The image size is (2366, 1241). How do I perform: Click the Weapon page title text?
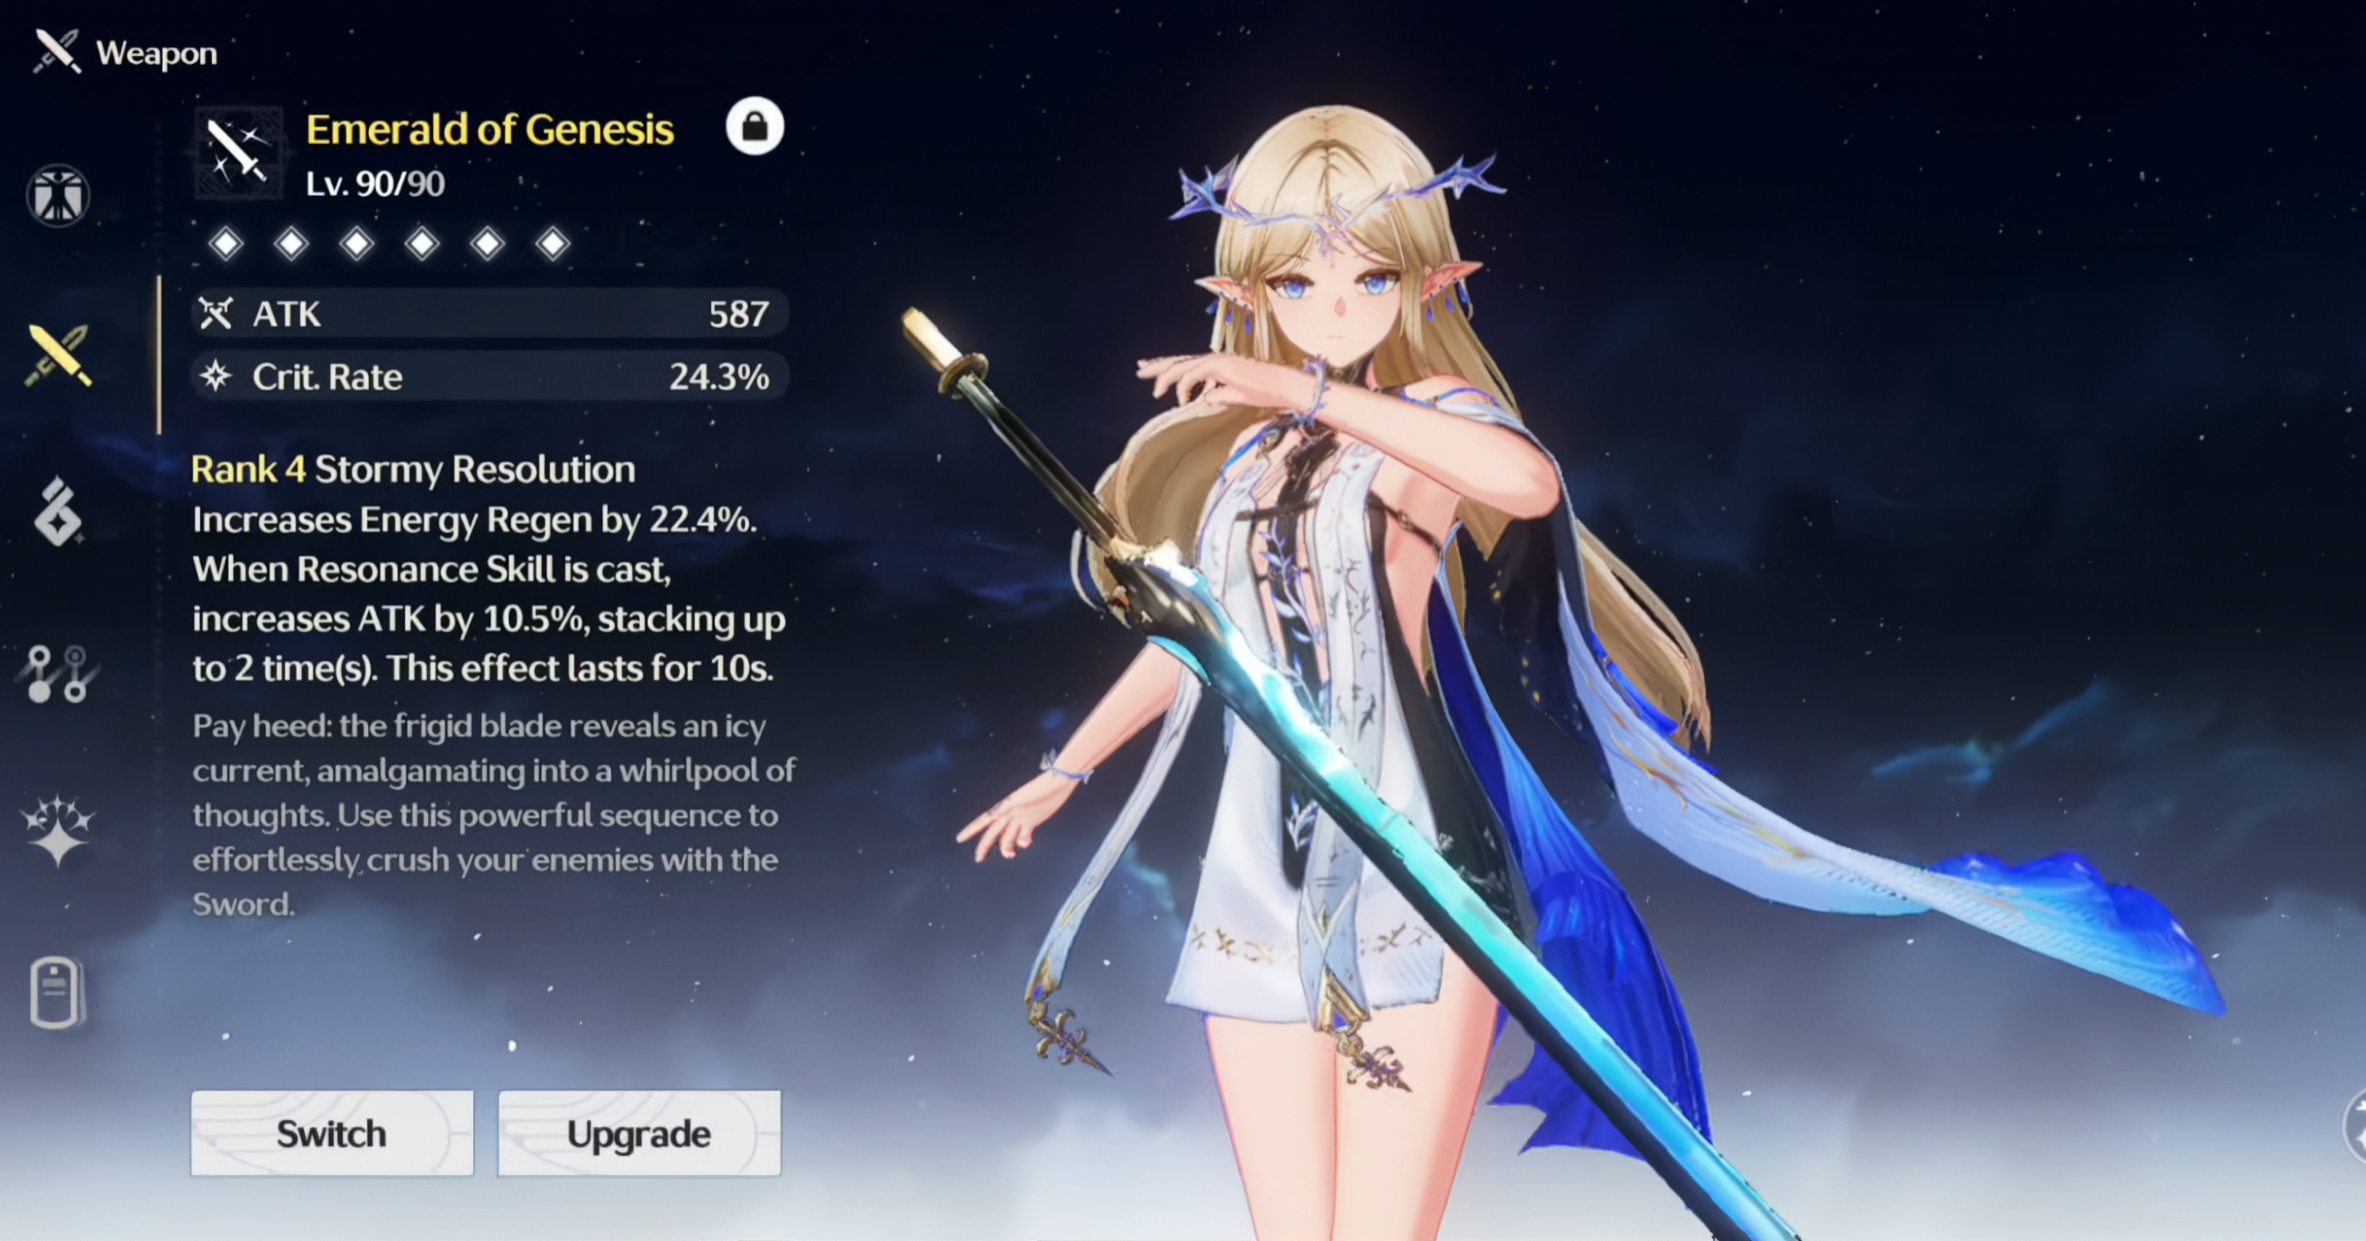[156, 53]
